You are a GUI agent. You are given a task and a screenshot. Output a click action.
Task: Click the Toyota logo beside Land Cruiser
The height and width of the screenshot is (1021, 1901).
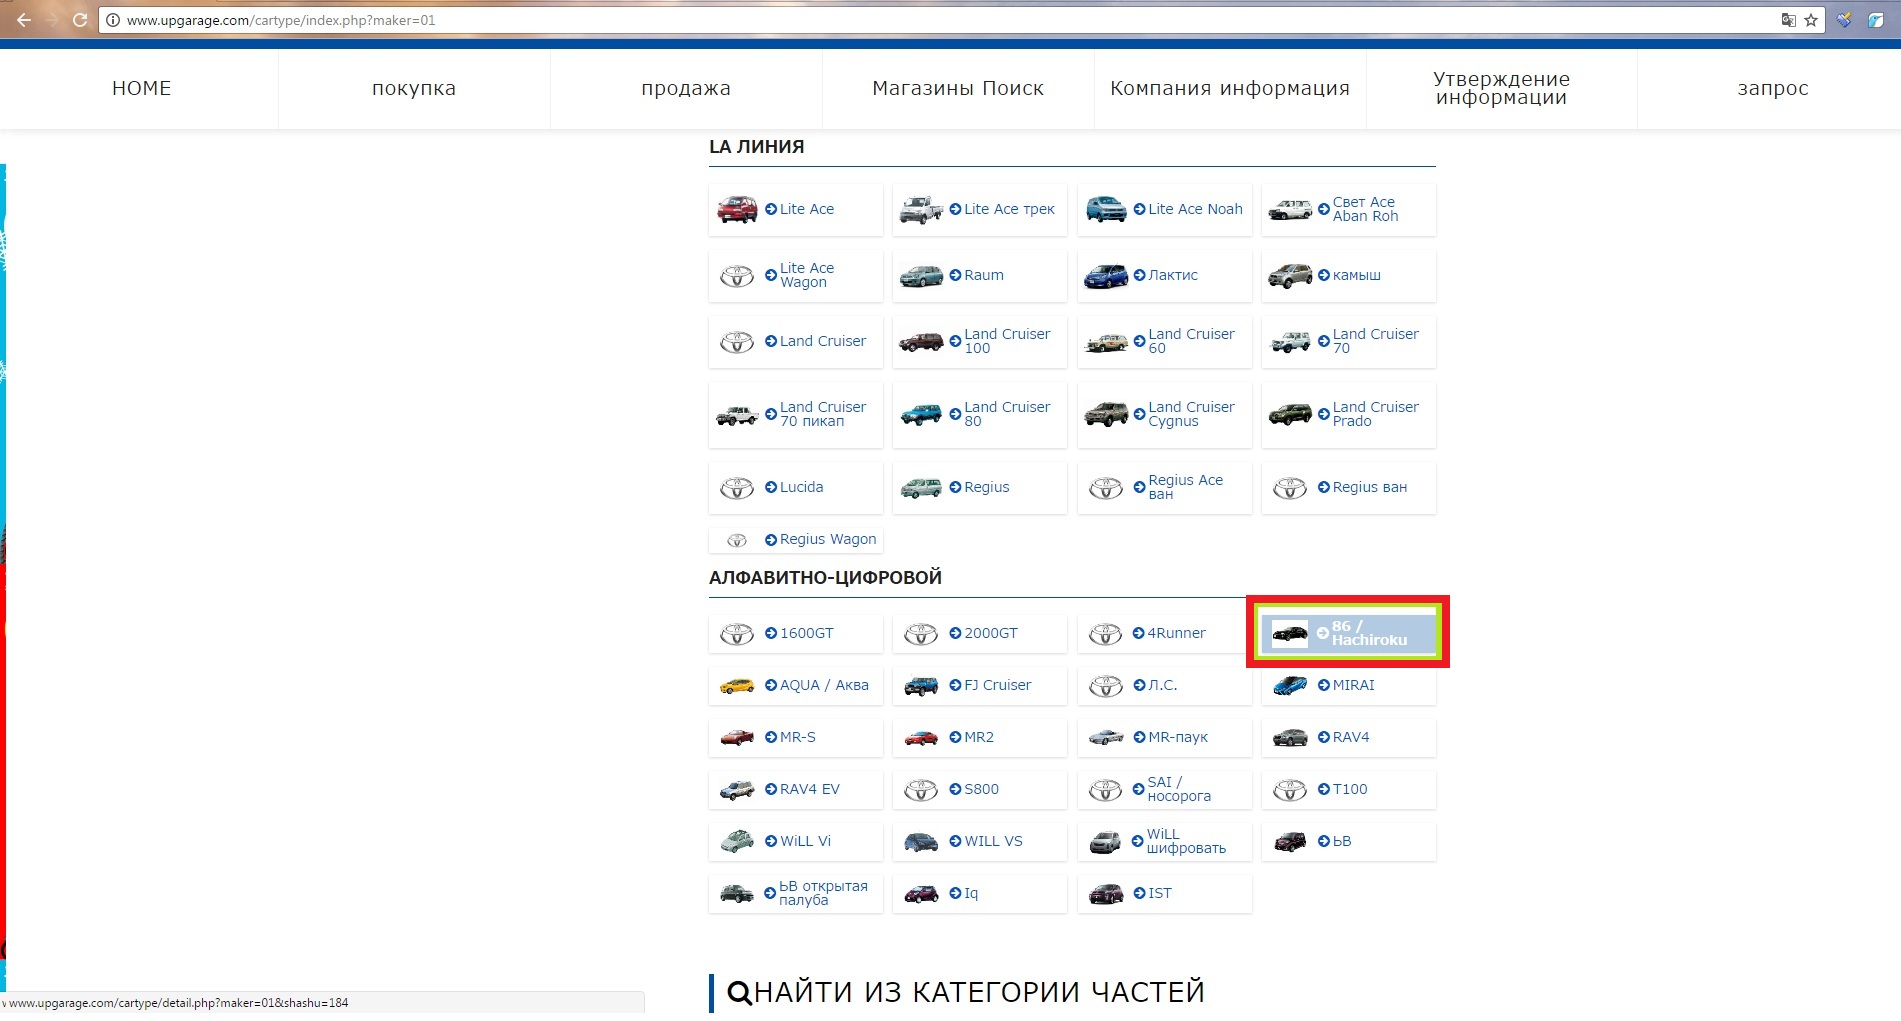(x=737, y=342)
